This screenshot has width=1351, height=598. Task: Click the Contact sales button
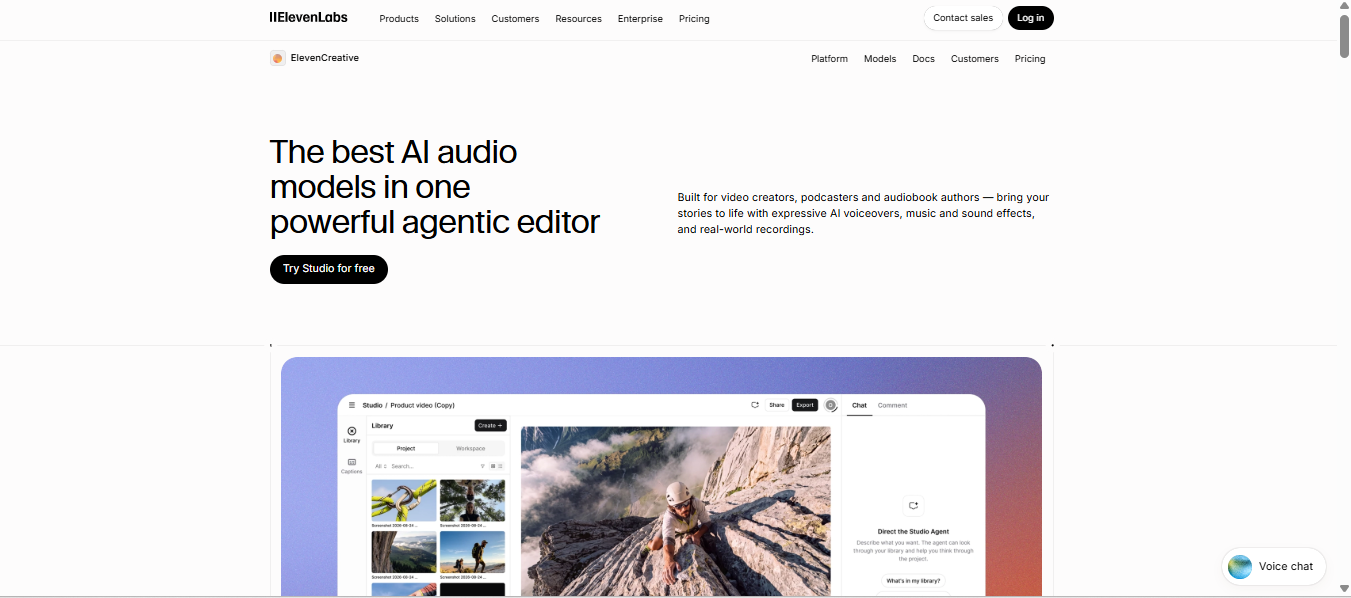(963, 18)
